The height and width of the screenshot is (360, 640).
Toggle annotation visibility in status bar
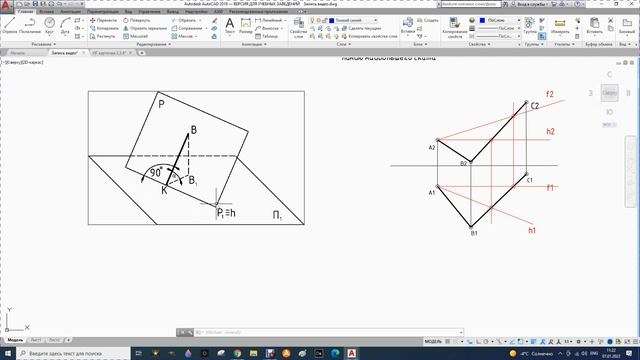tap(542, 341)
